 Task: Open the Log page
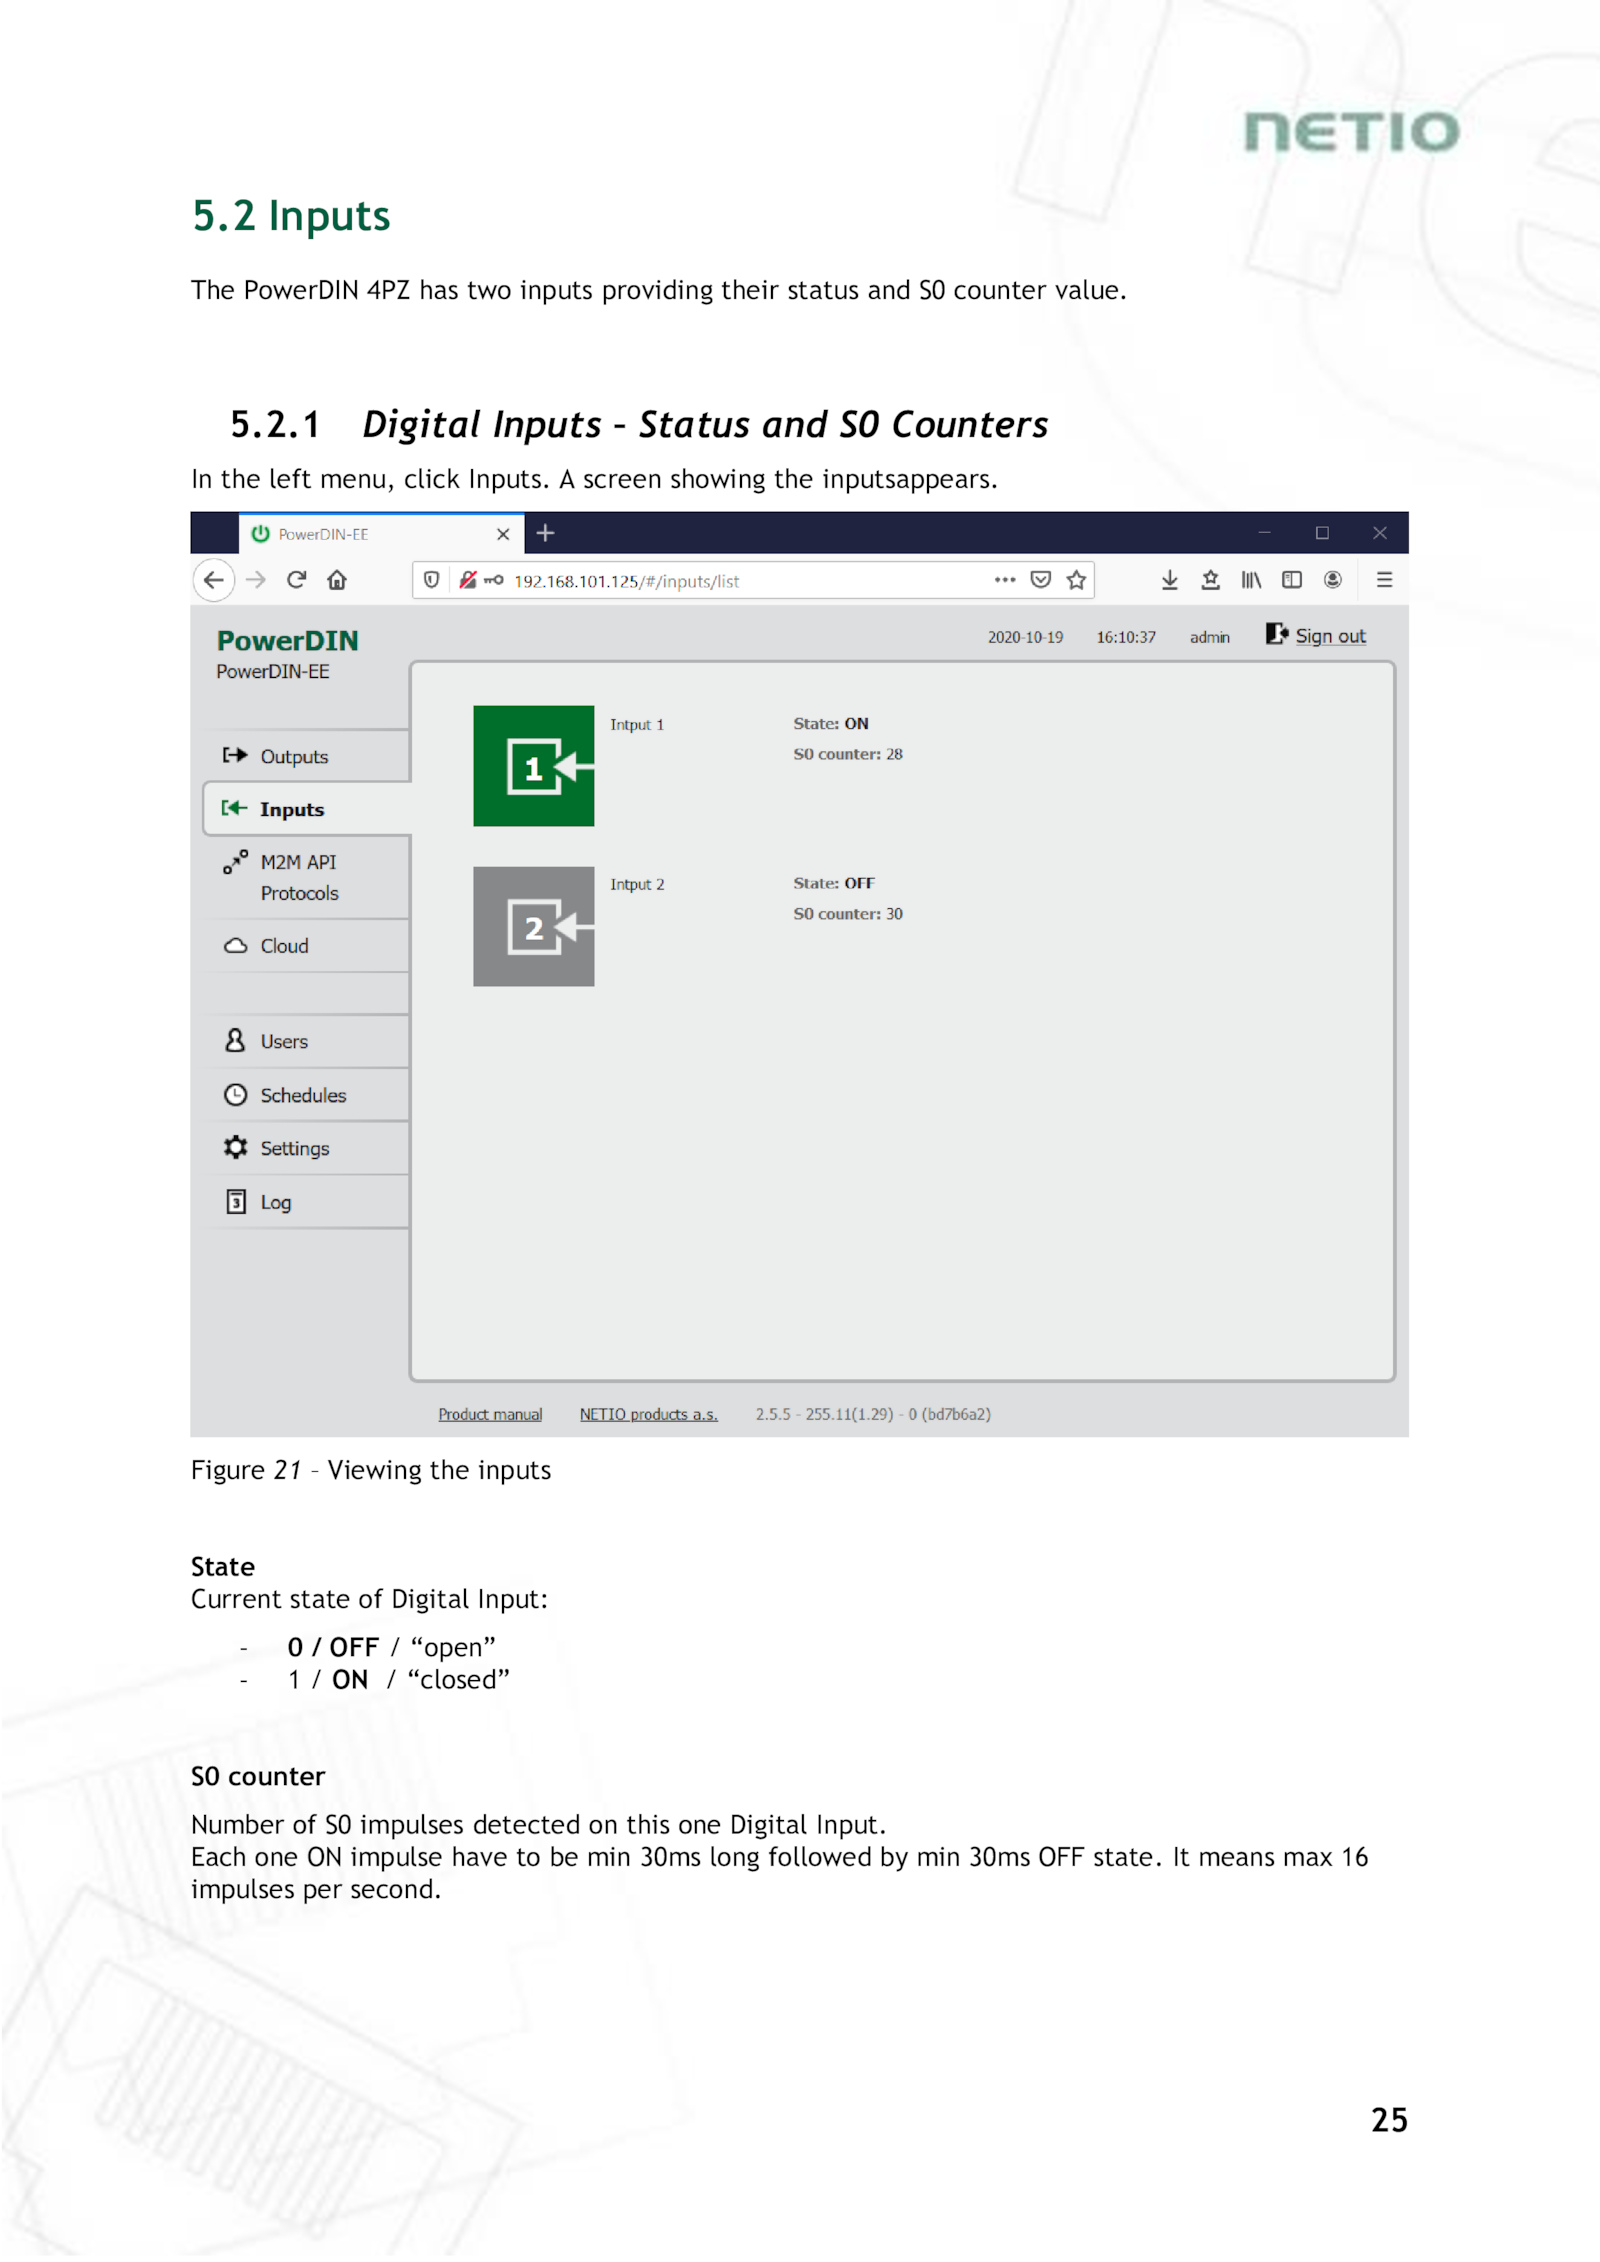pyautogui.click(x=275, y=1202)
